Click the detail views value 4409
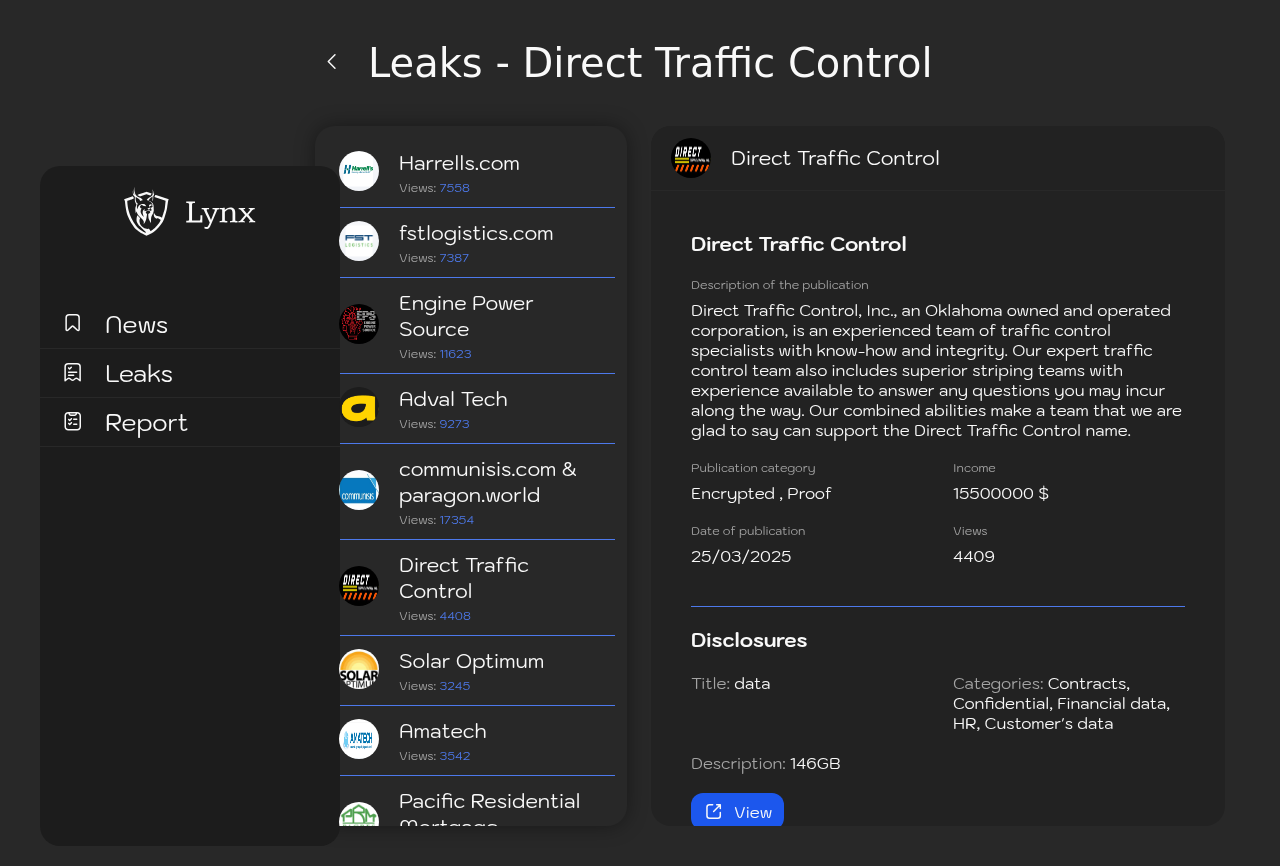Viewport: 1280px width, 866px height. click(974, 557)
